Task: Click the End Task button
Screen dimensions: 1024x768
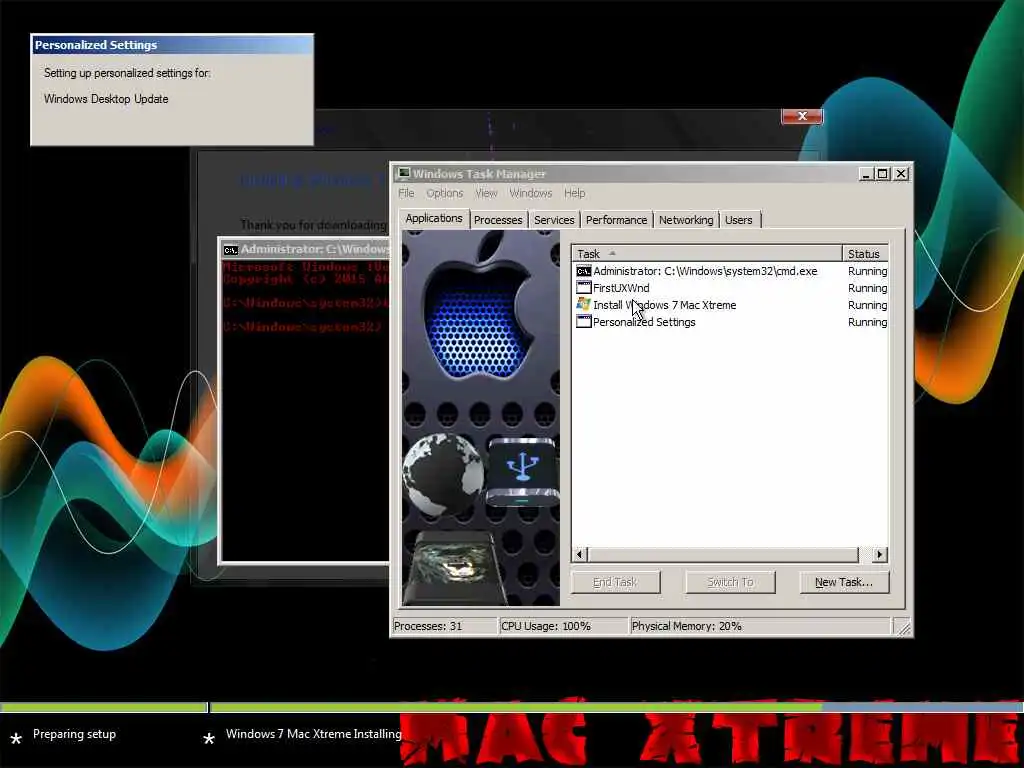Action: click(615, 582)
